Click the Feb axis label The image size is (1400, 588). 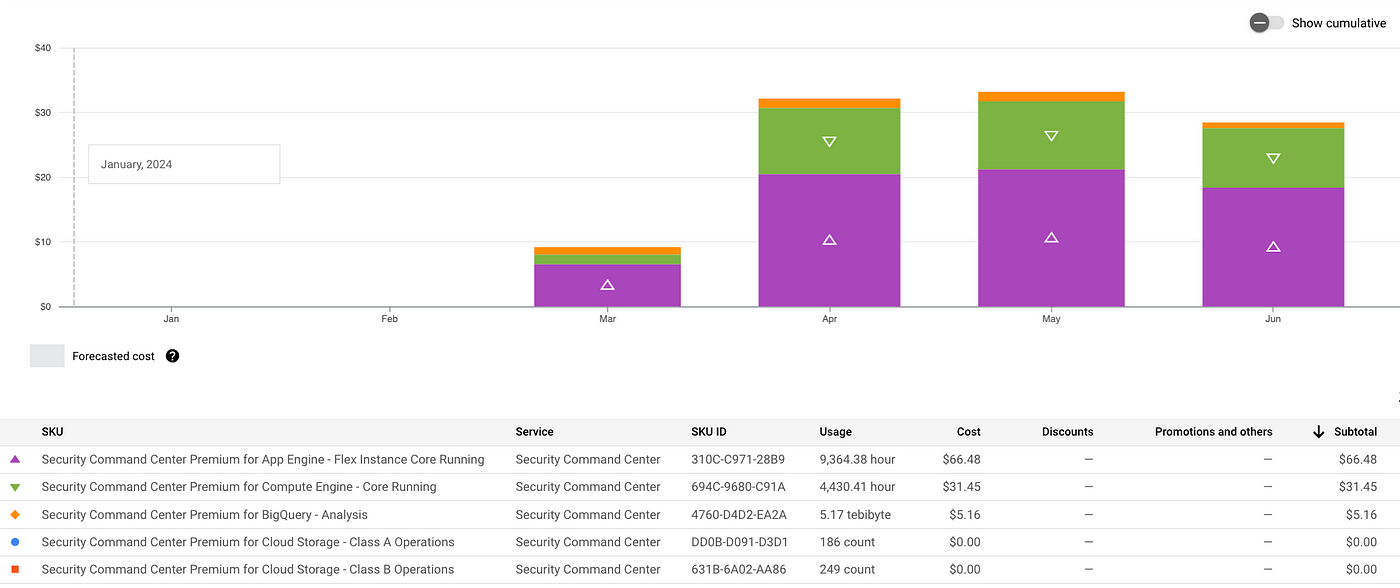click(x=389, y=319)
